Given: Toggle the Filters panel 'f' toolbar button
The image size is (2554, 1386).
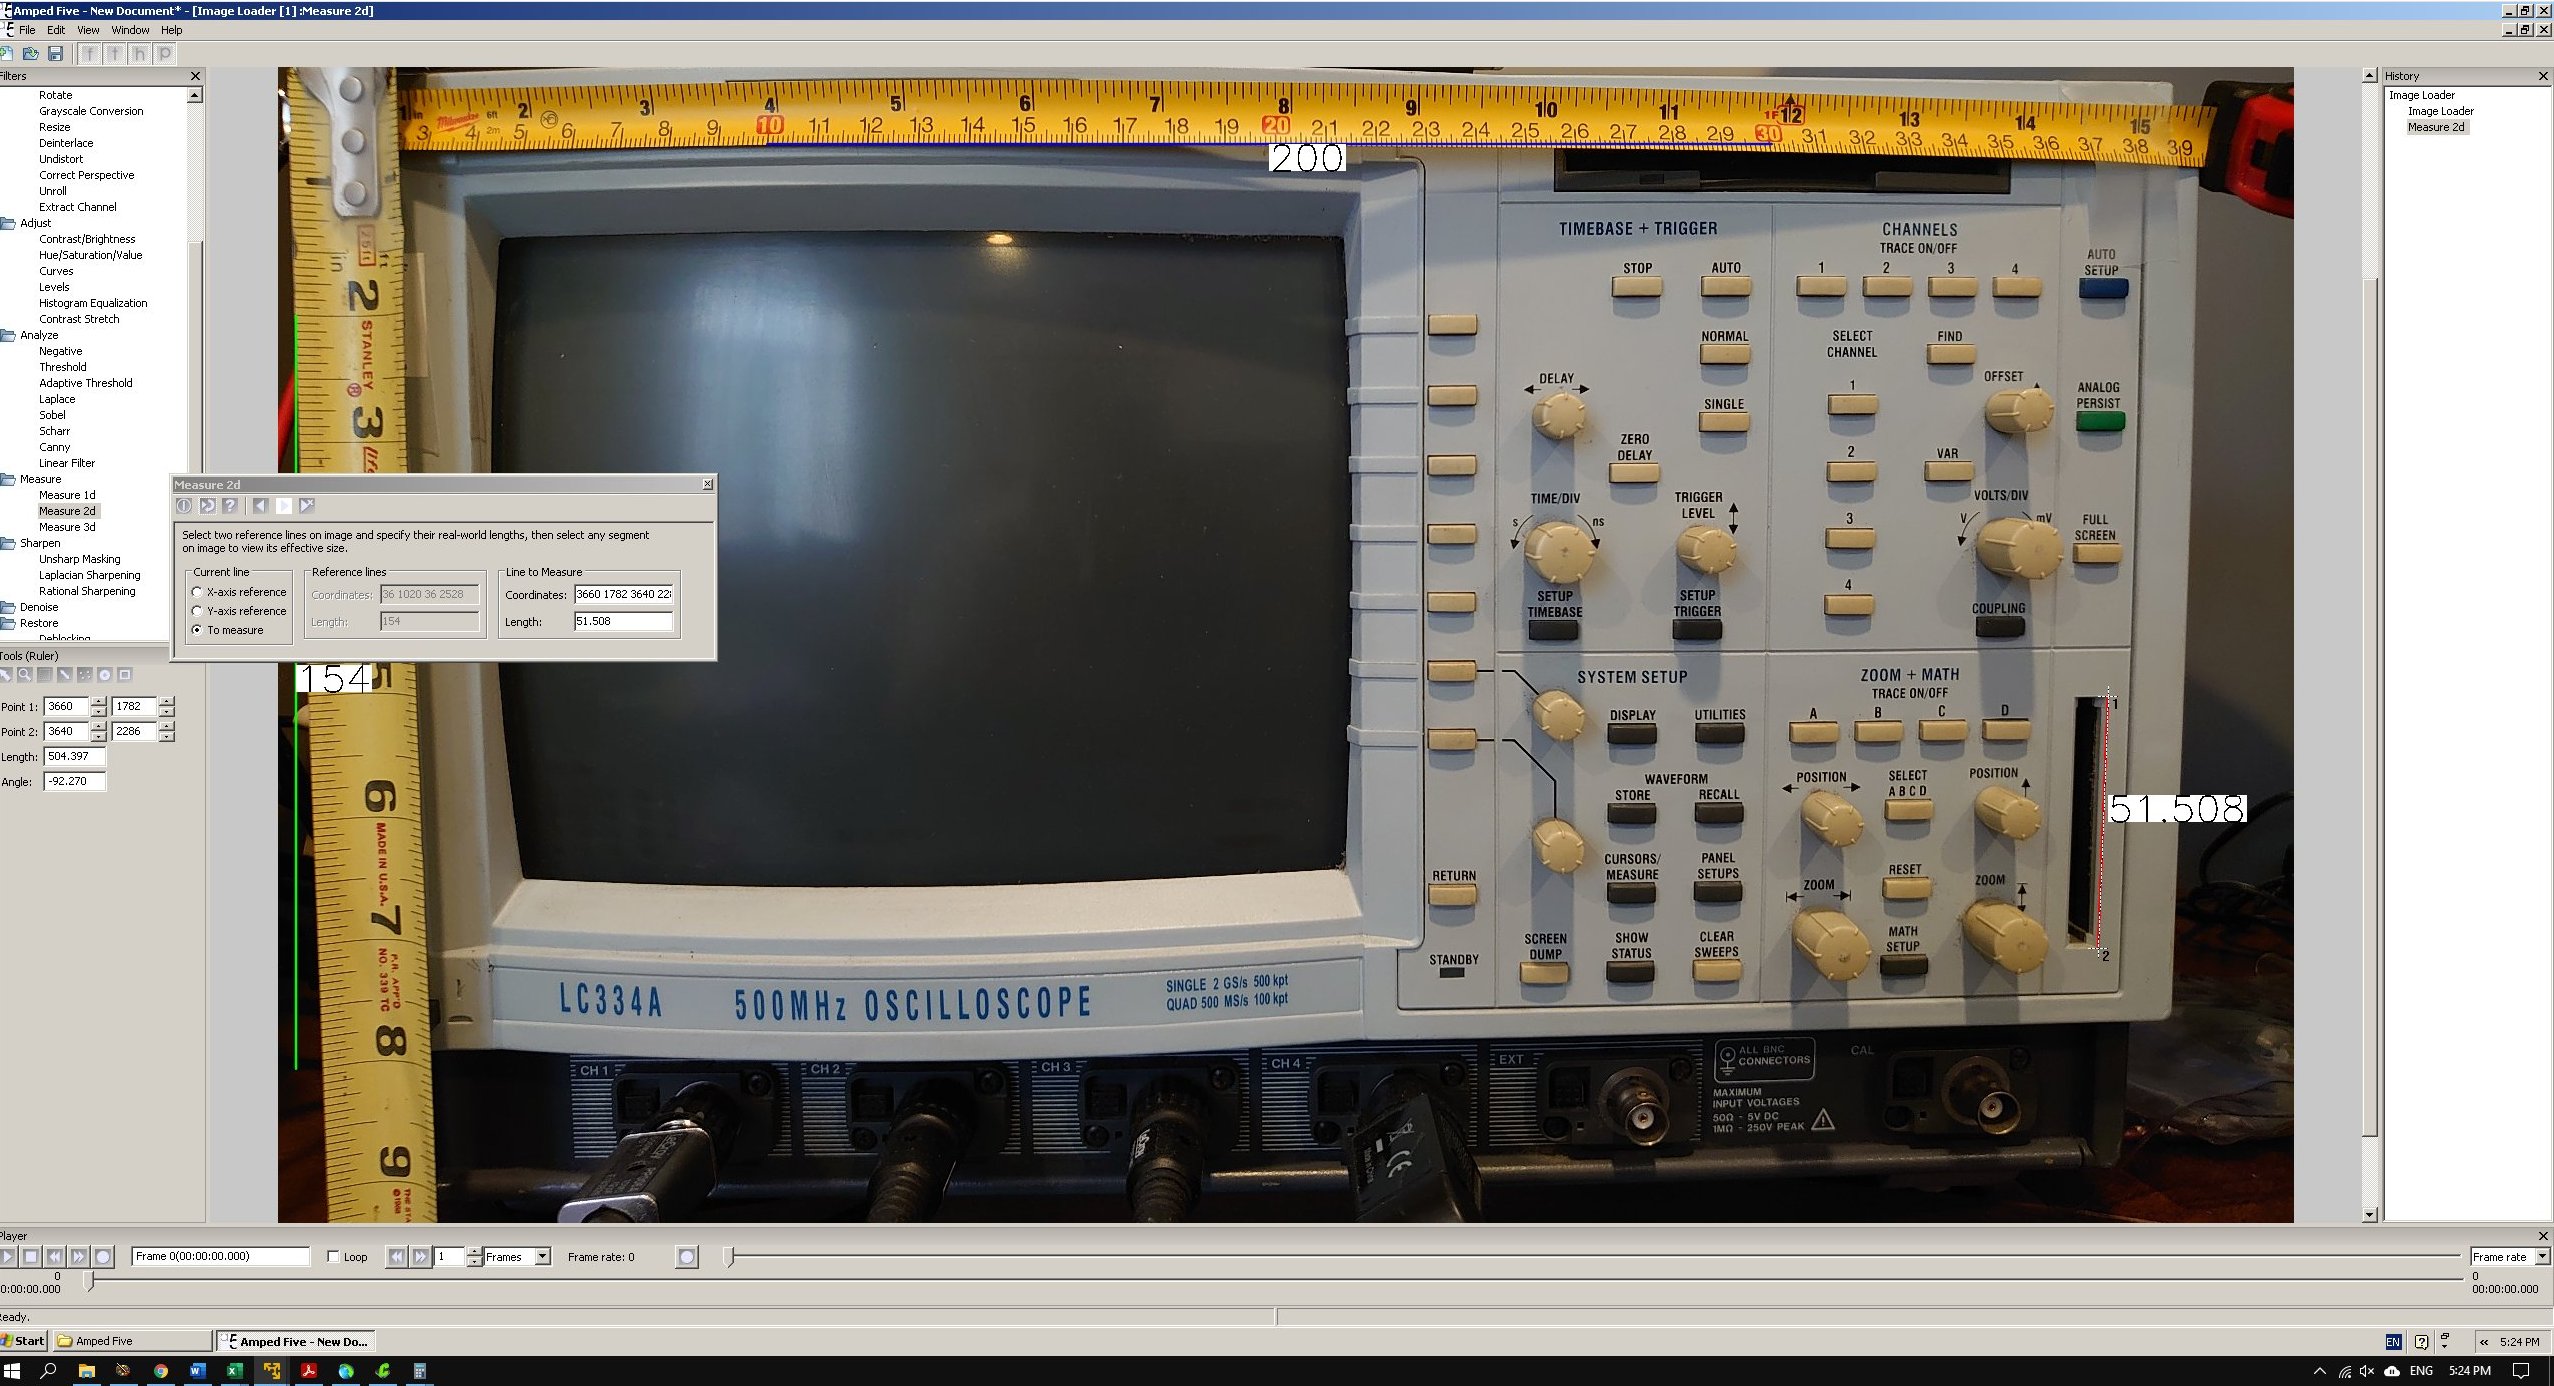Looking at the screenshot, I should pos(90,53).
